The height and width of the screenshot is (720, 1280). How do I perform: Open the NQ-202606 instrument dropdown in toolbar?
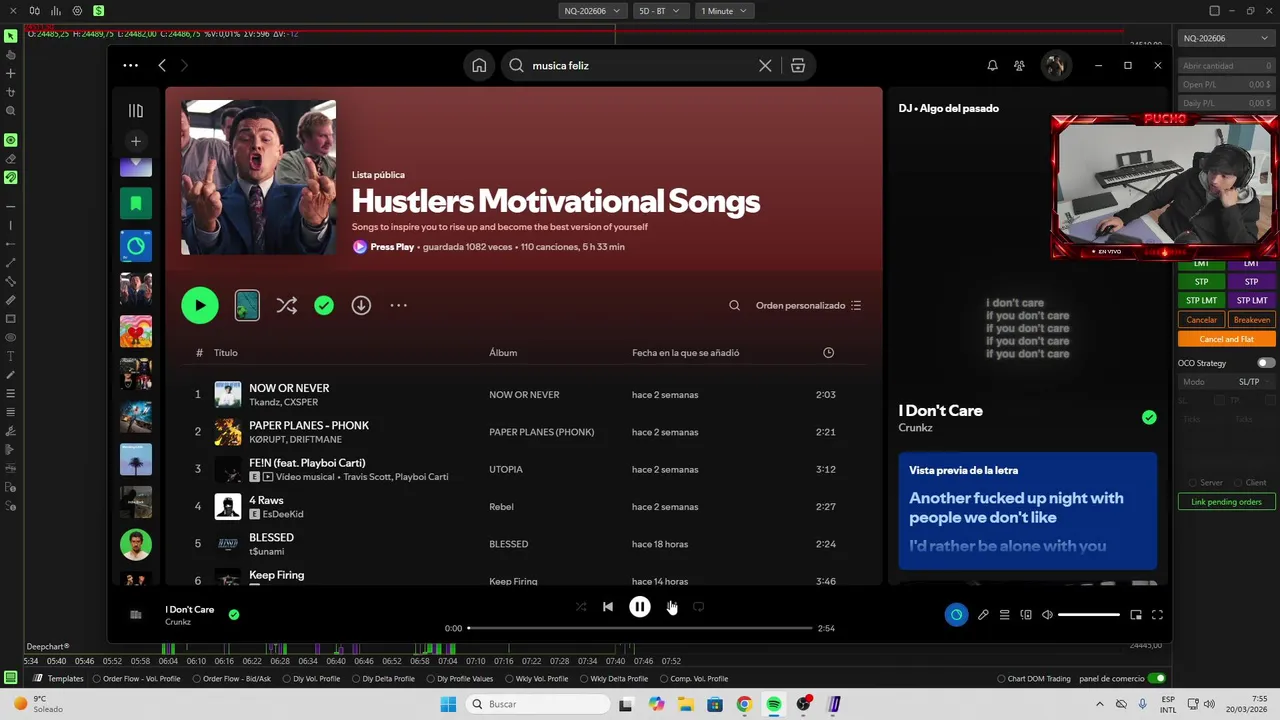pos(591,11)
